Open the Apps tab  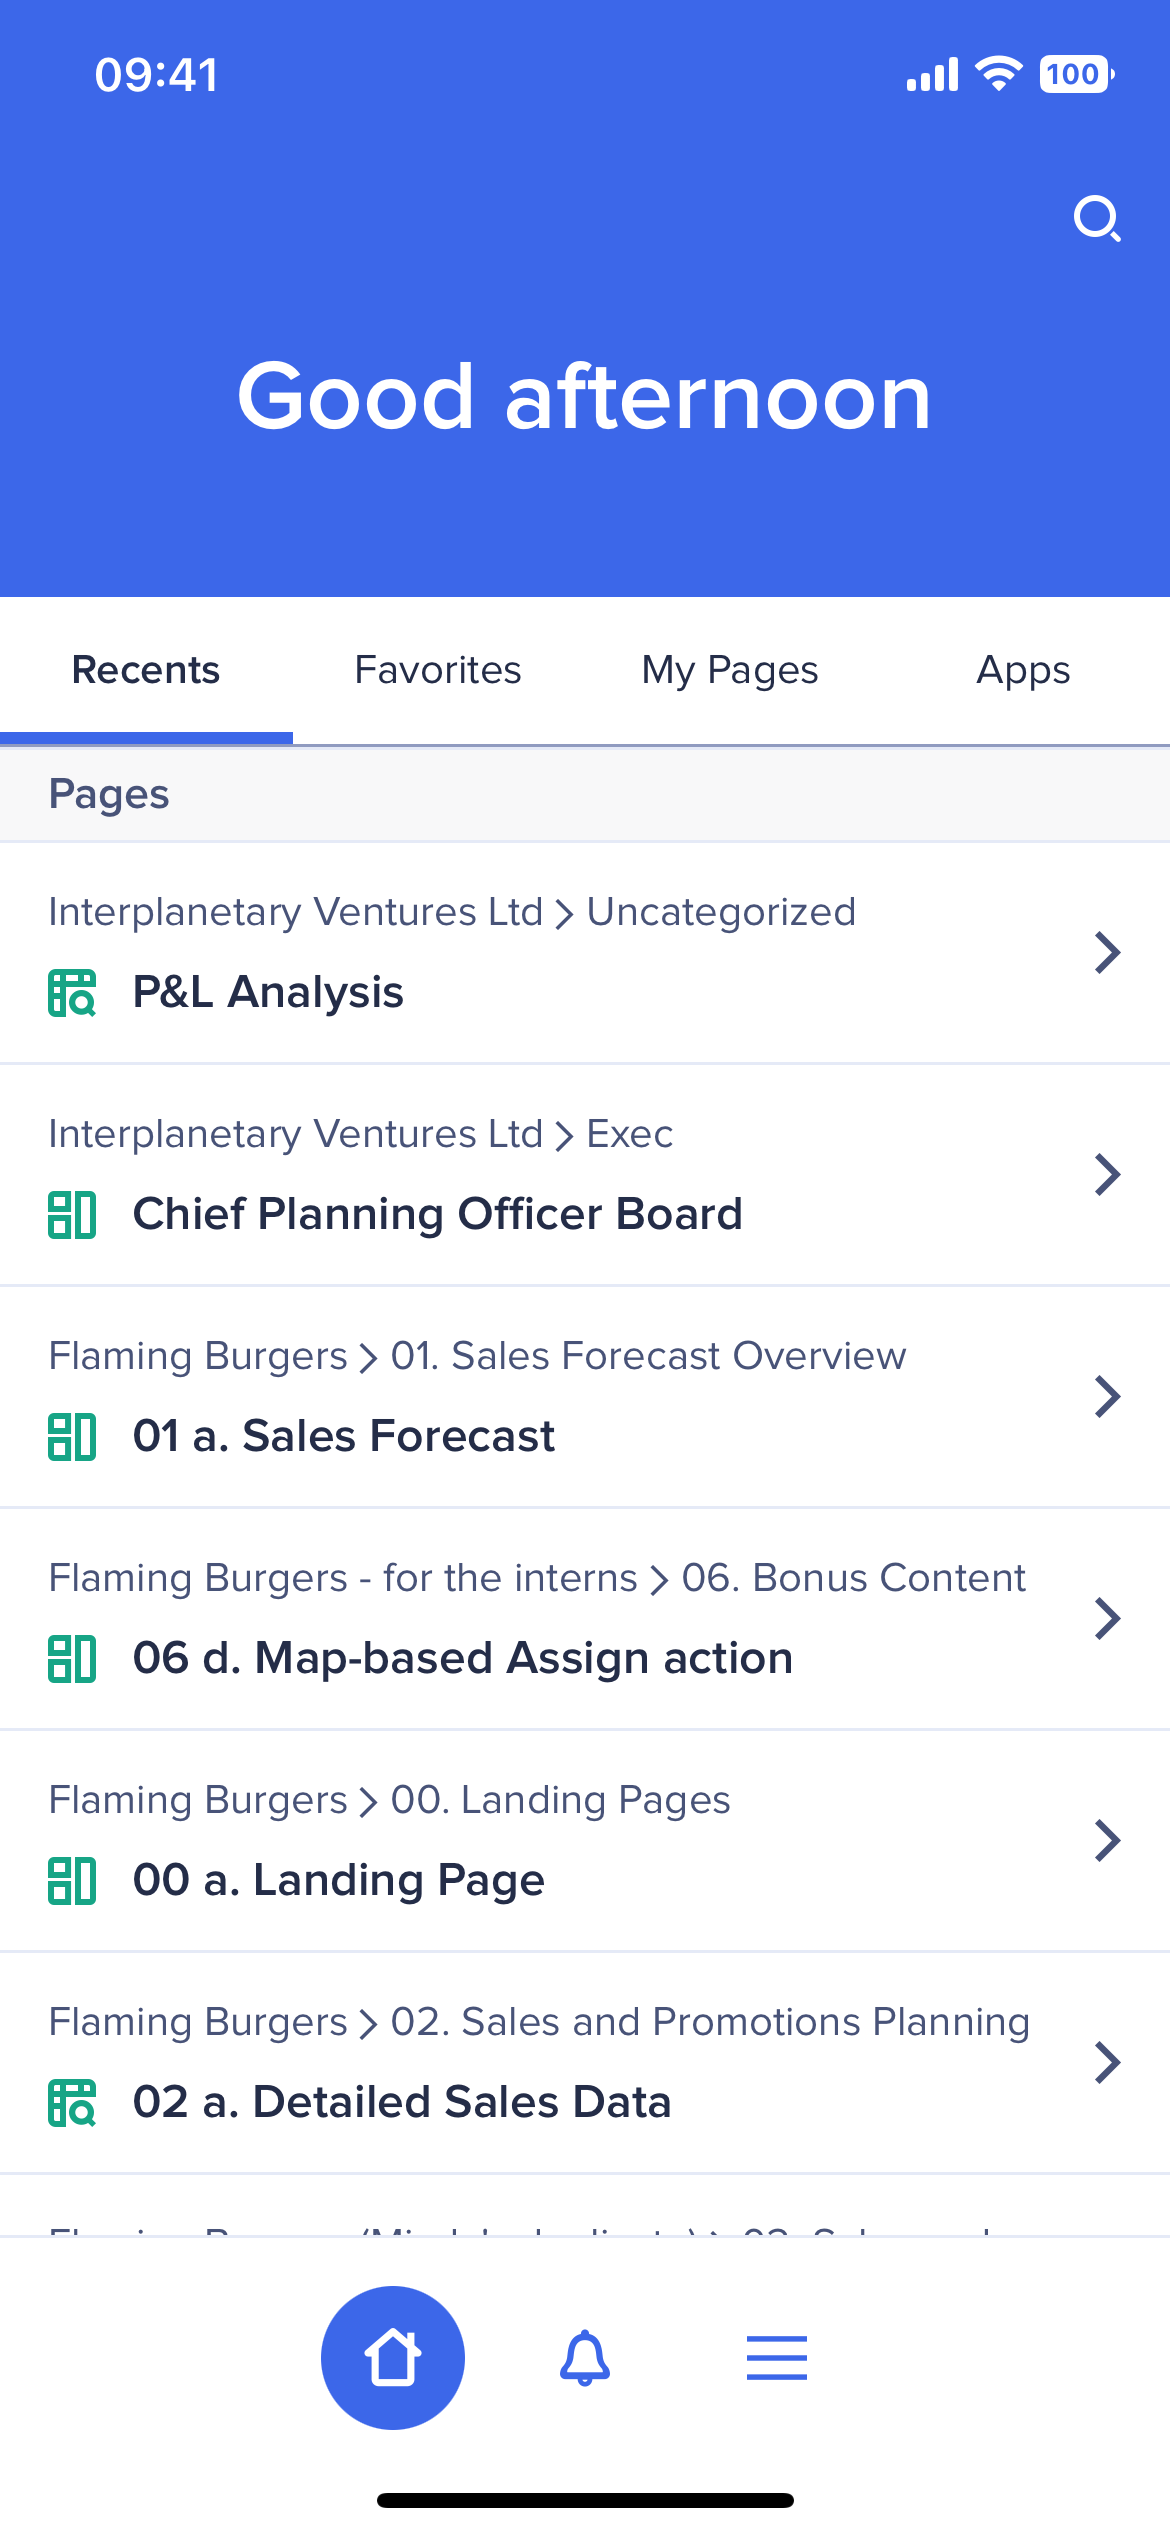point(1022,669)
